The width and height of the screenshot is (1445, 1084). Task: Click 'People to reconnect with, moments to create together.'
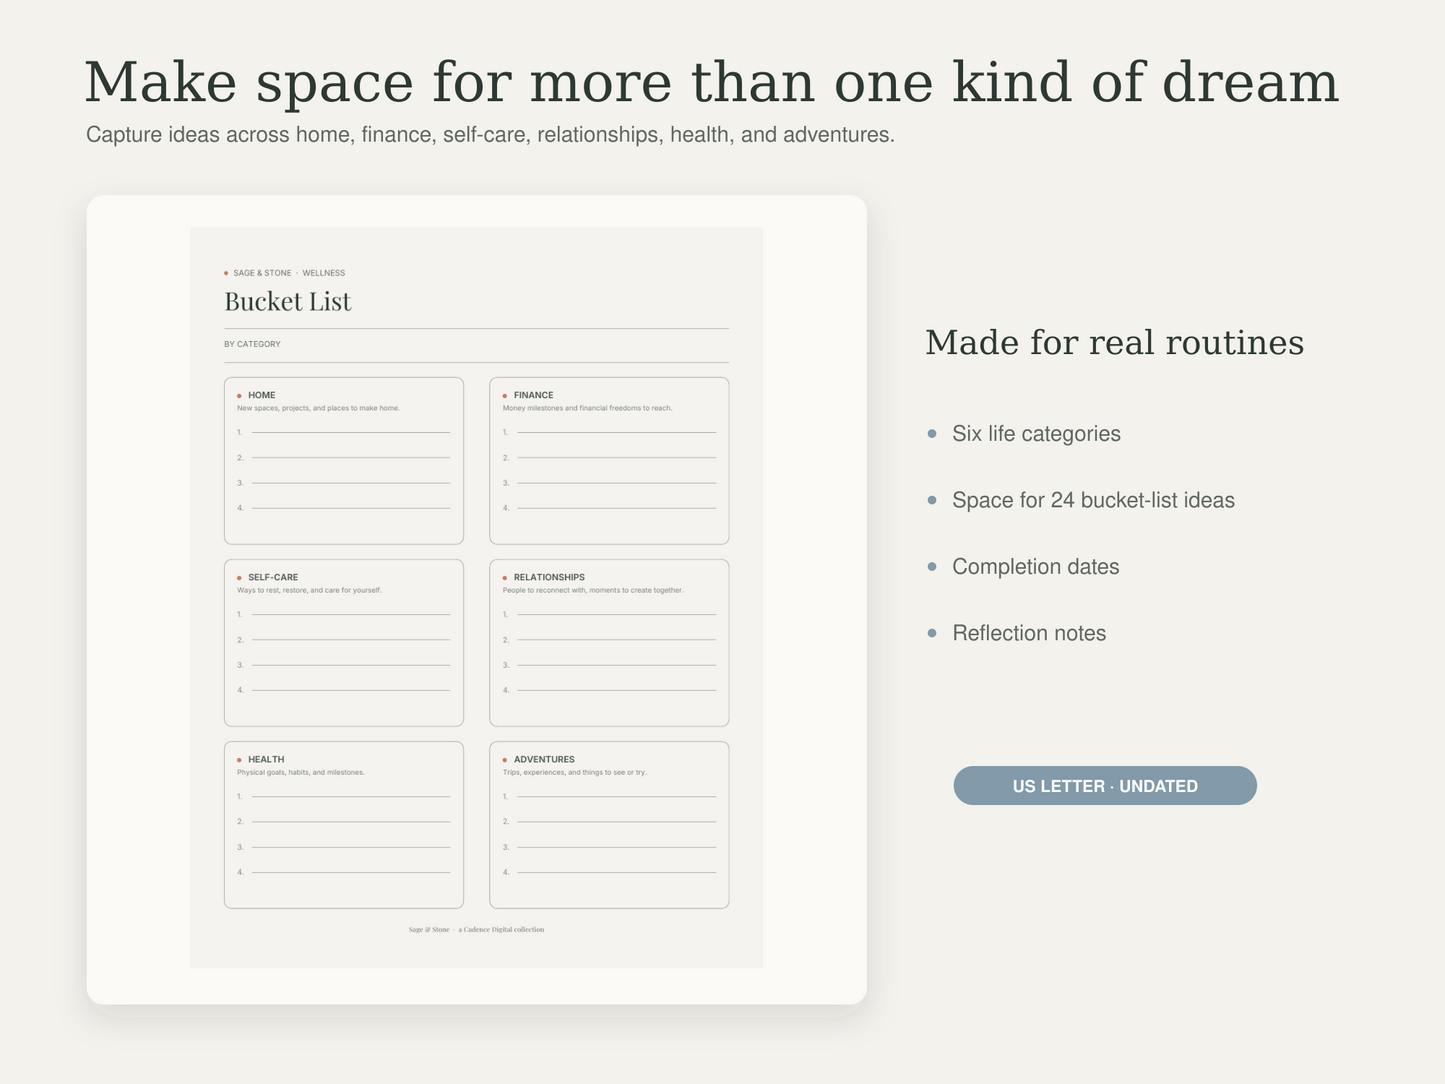click(593, 590)
